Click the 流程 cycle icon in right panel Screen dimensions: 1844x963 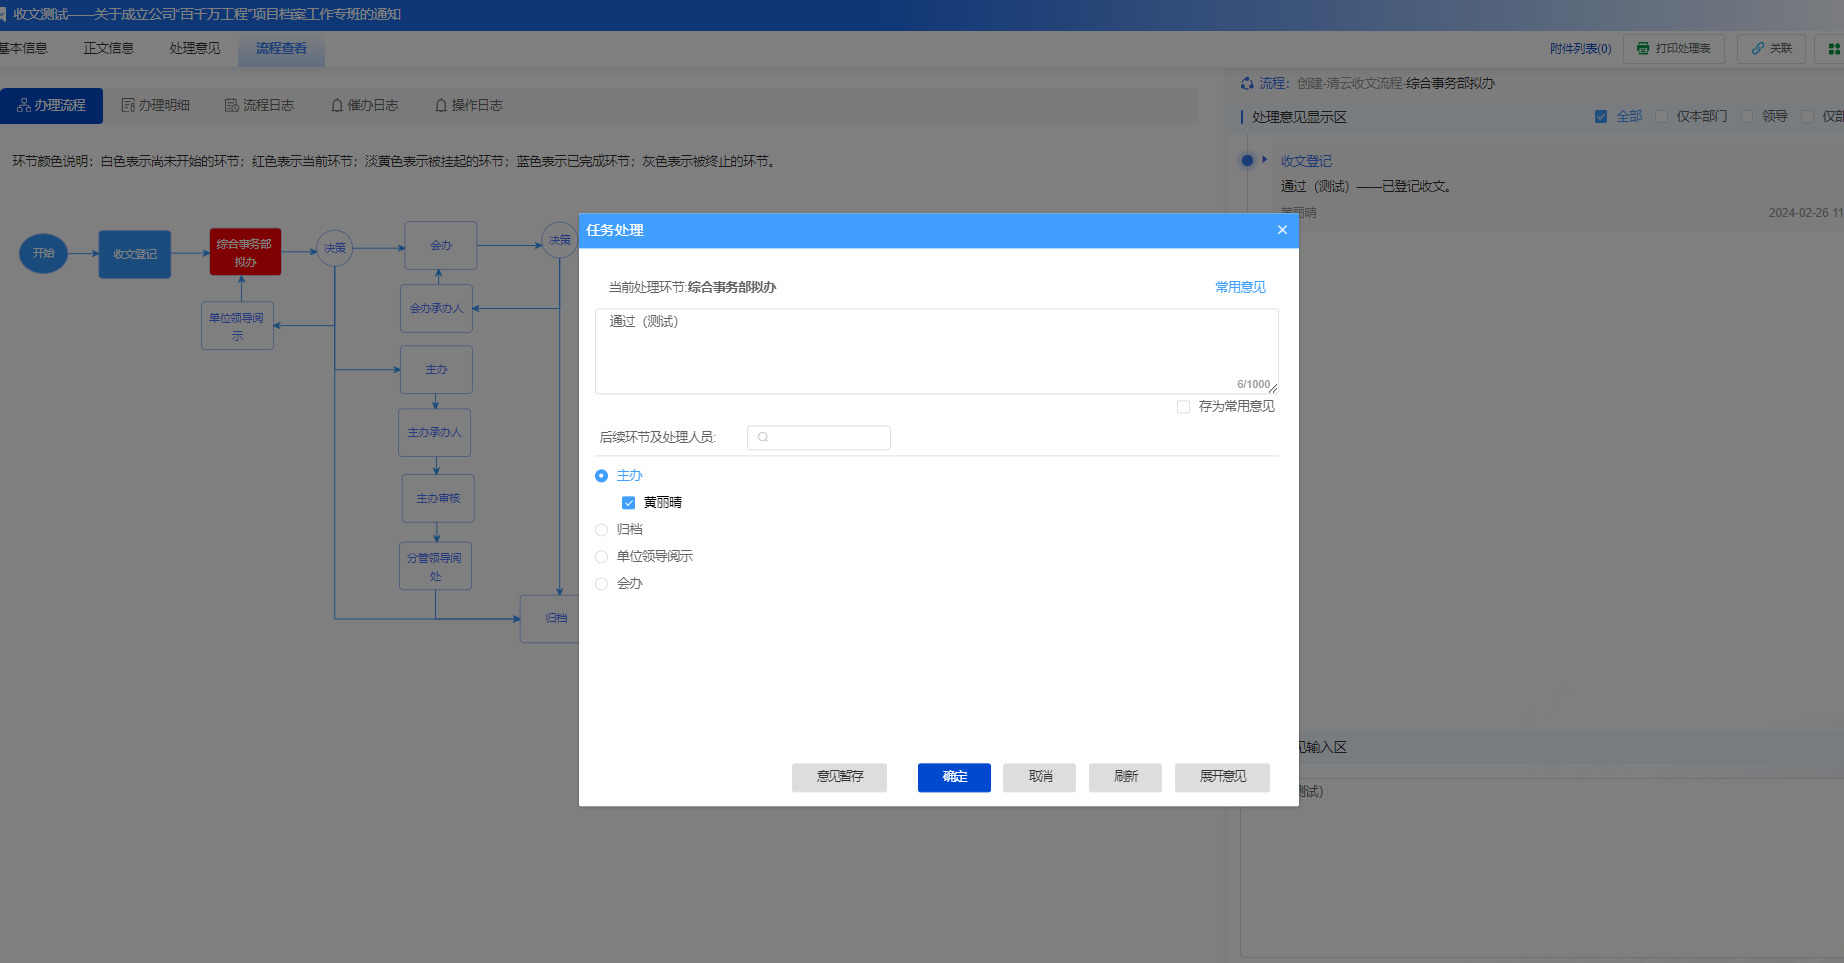click(1247, 83)
